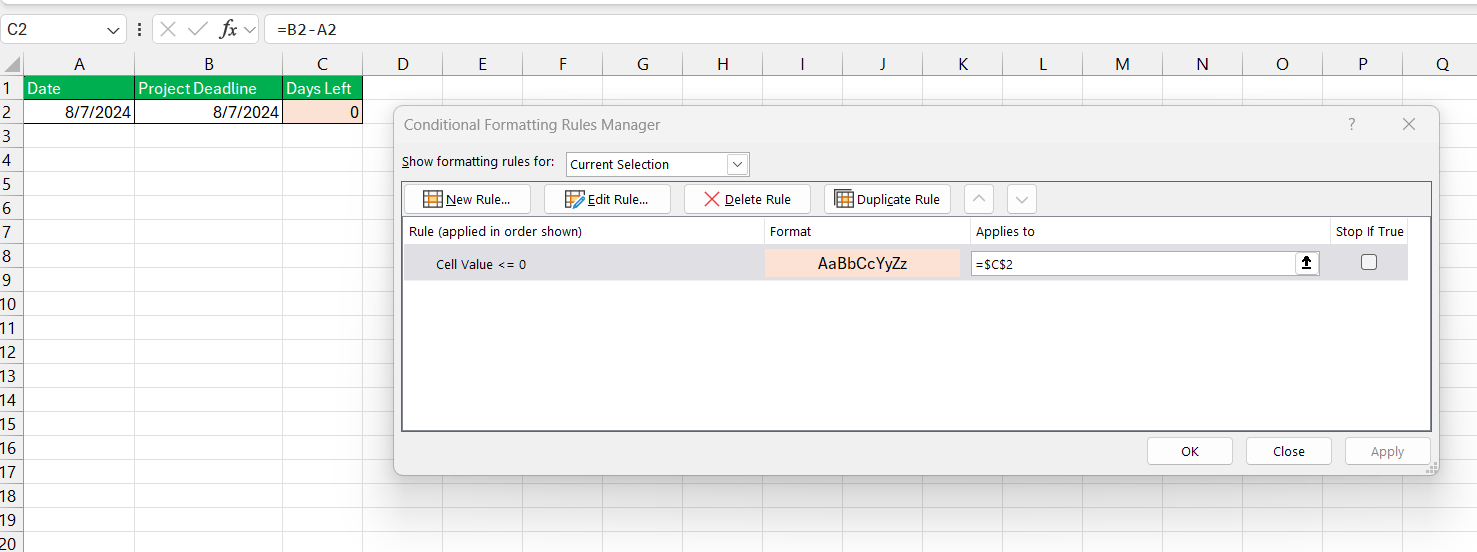Select row 1 header
Image resolution: width=1477 pixels, height=552 pixels.
tap(11, 88)
